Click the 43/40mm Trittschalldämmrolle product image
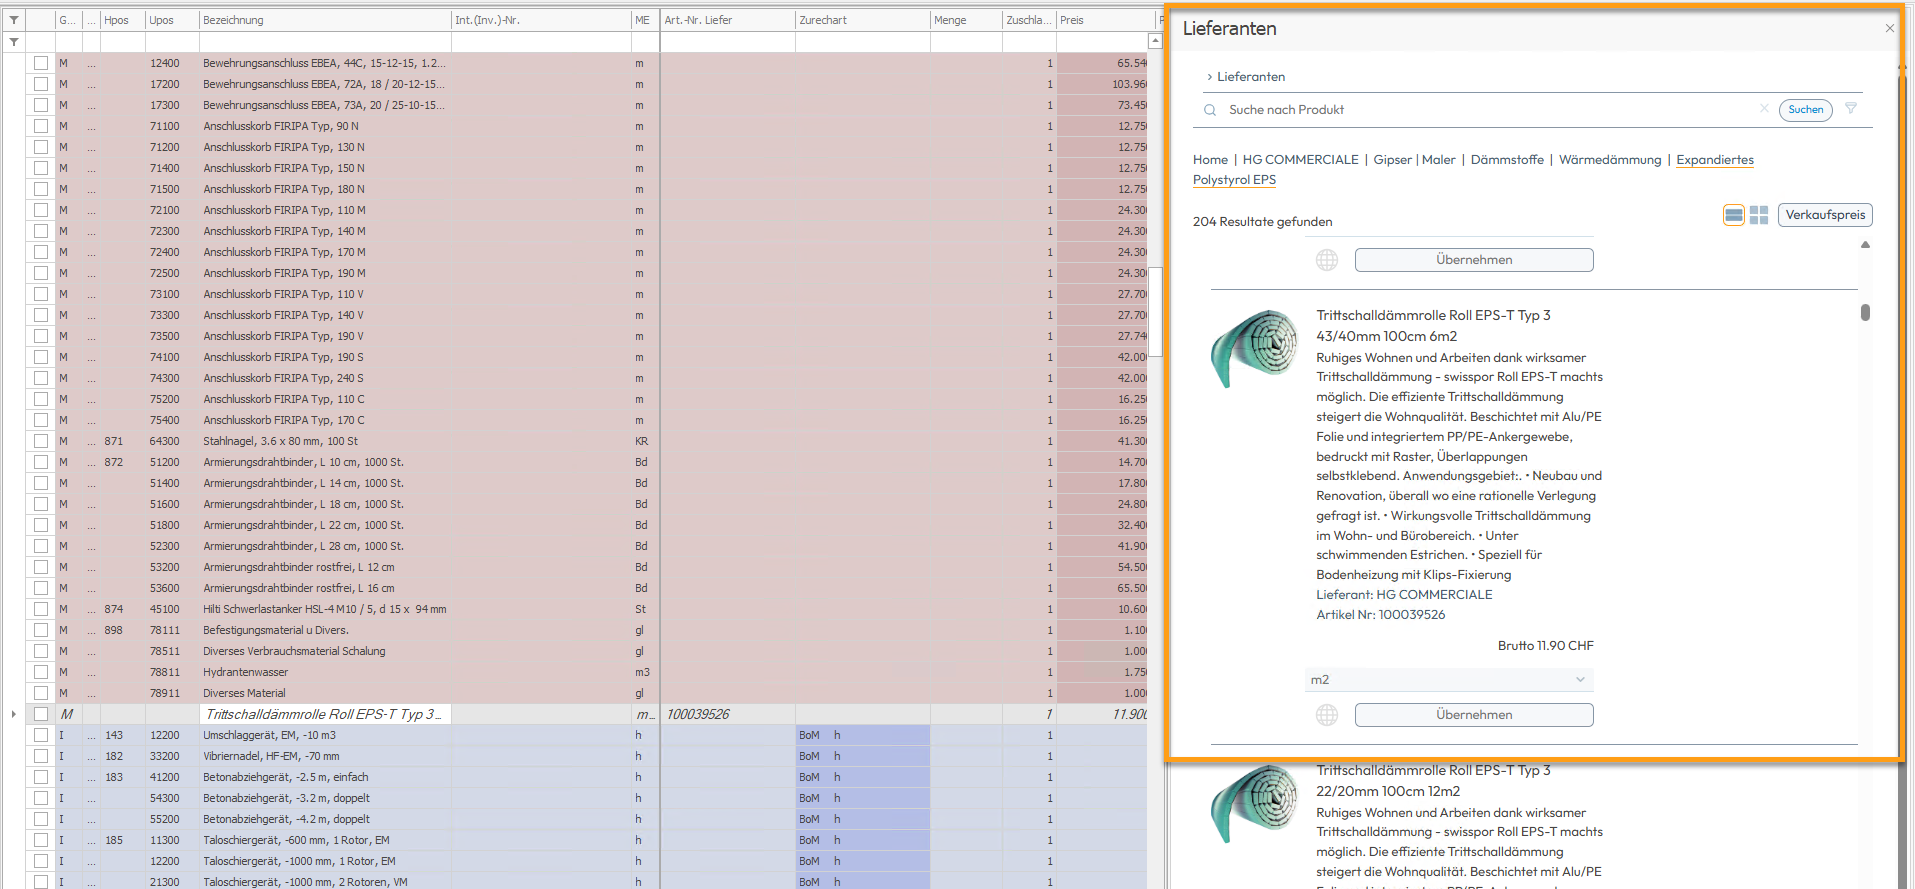Screen dimensions: 1915x889 click(1254, 347)
